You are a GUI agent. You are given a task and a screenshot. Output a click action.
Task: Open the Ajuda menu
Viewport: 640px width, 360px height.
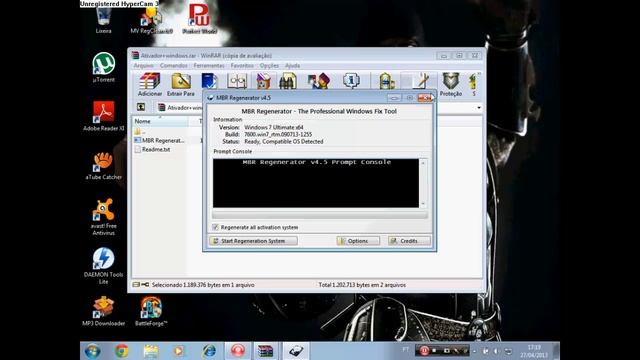(292, 65)
